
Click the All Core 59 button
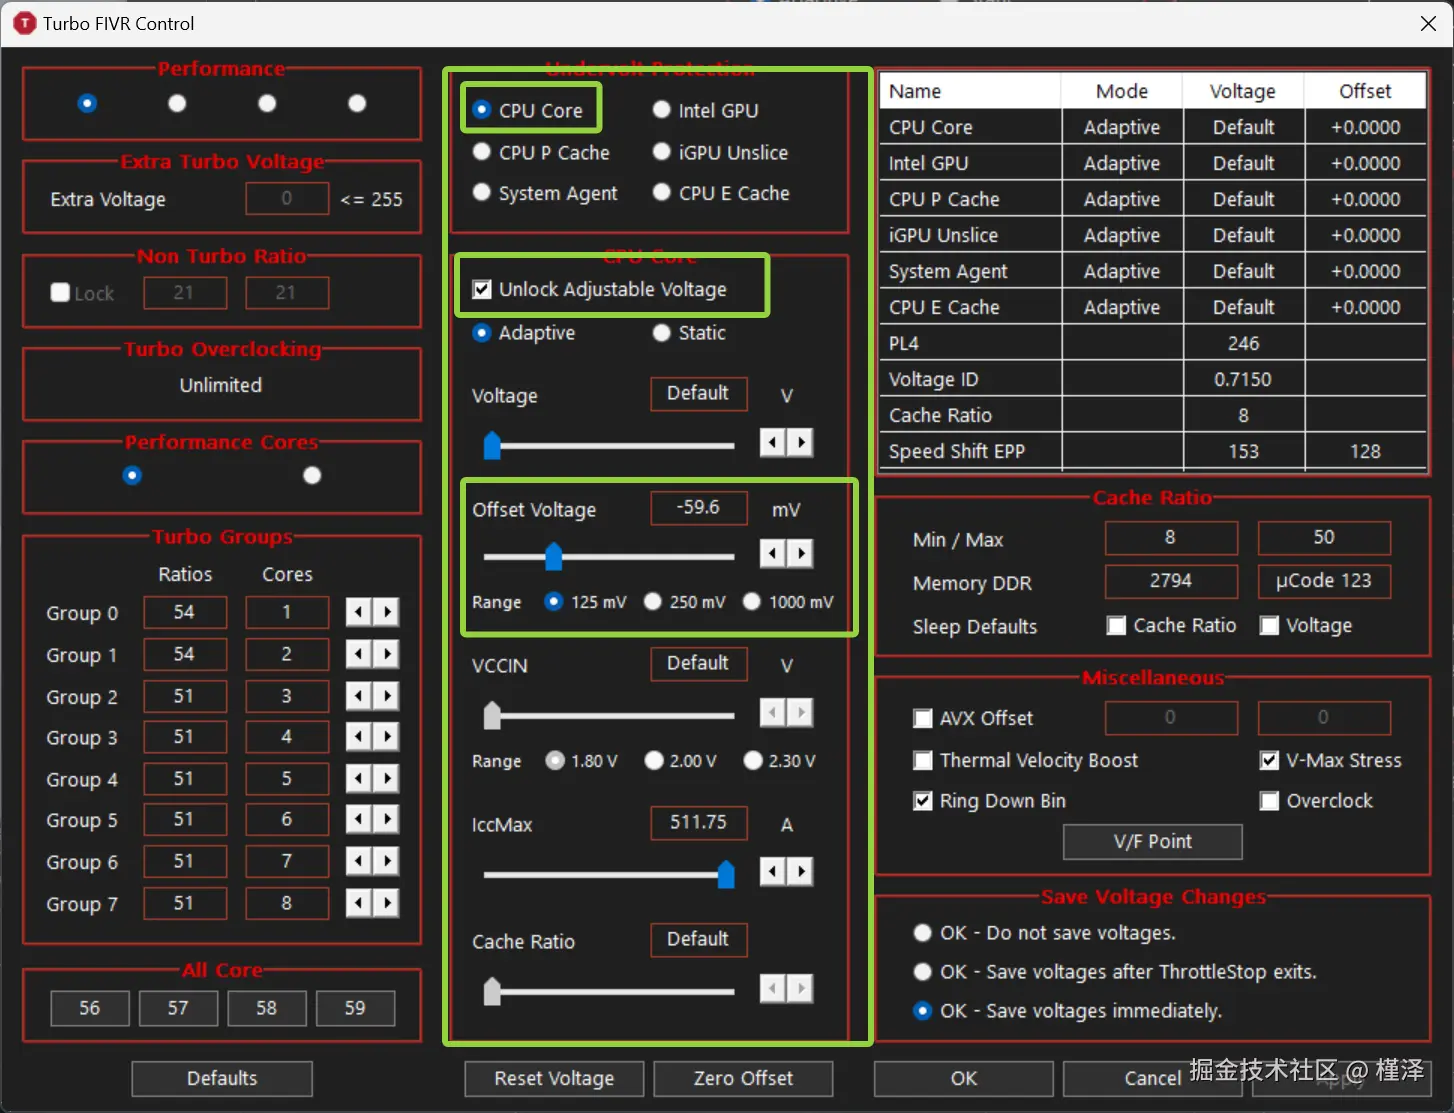click(355, 1009)
